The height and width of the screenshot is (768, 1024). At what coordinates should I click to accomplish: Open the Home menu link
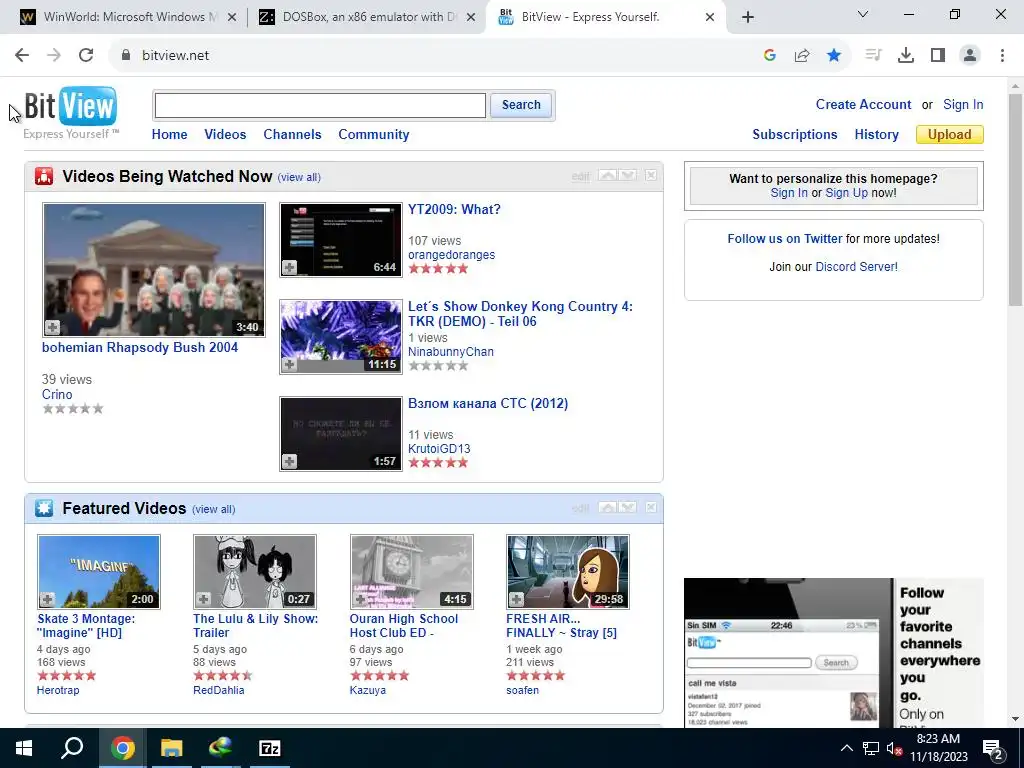170,135
